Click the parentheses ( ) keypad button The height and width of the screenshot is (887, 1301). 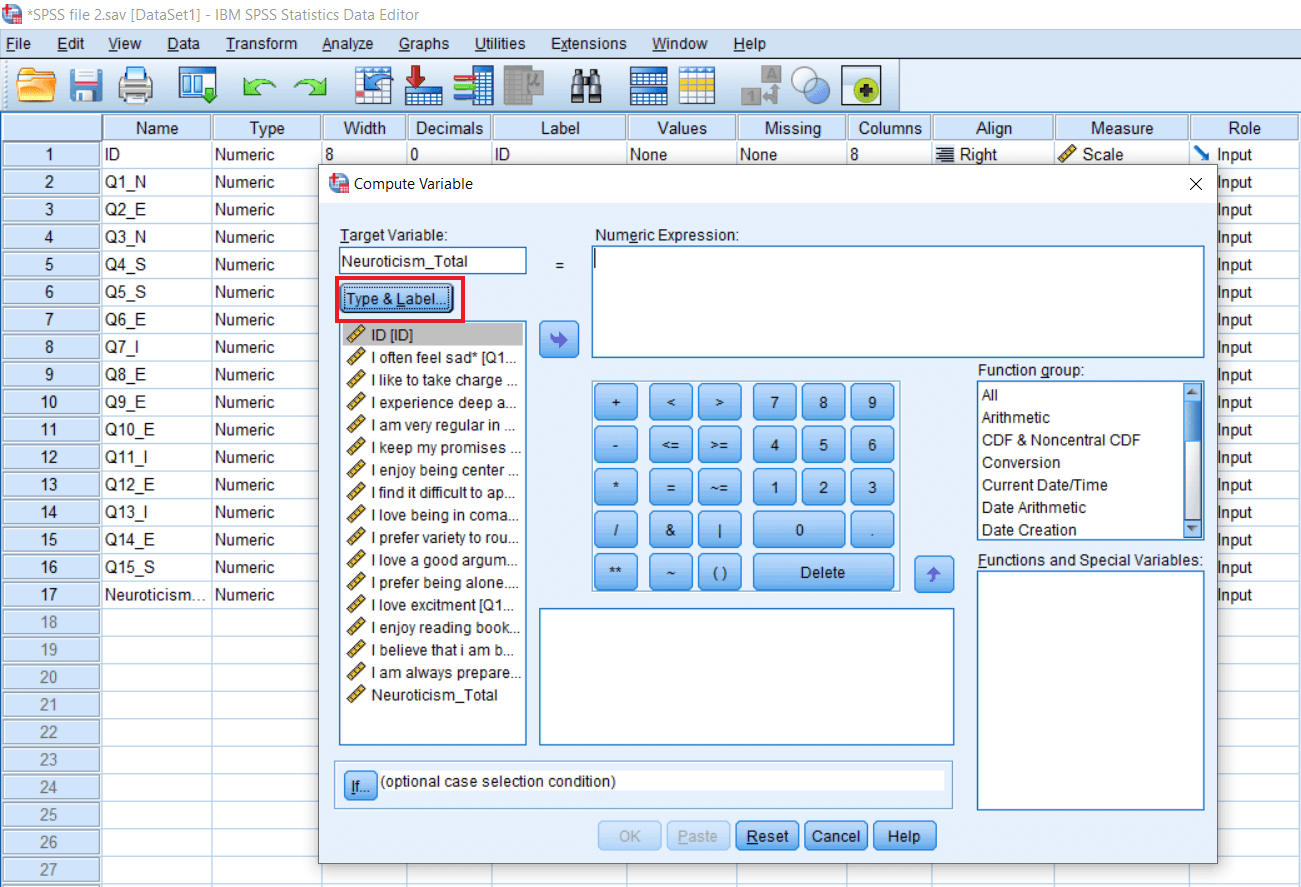coord(719,573)
